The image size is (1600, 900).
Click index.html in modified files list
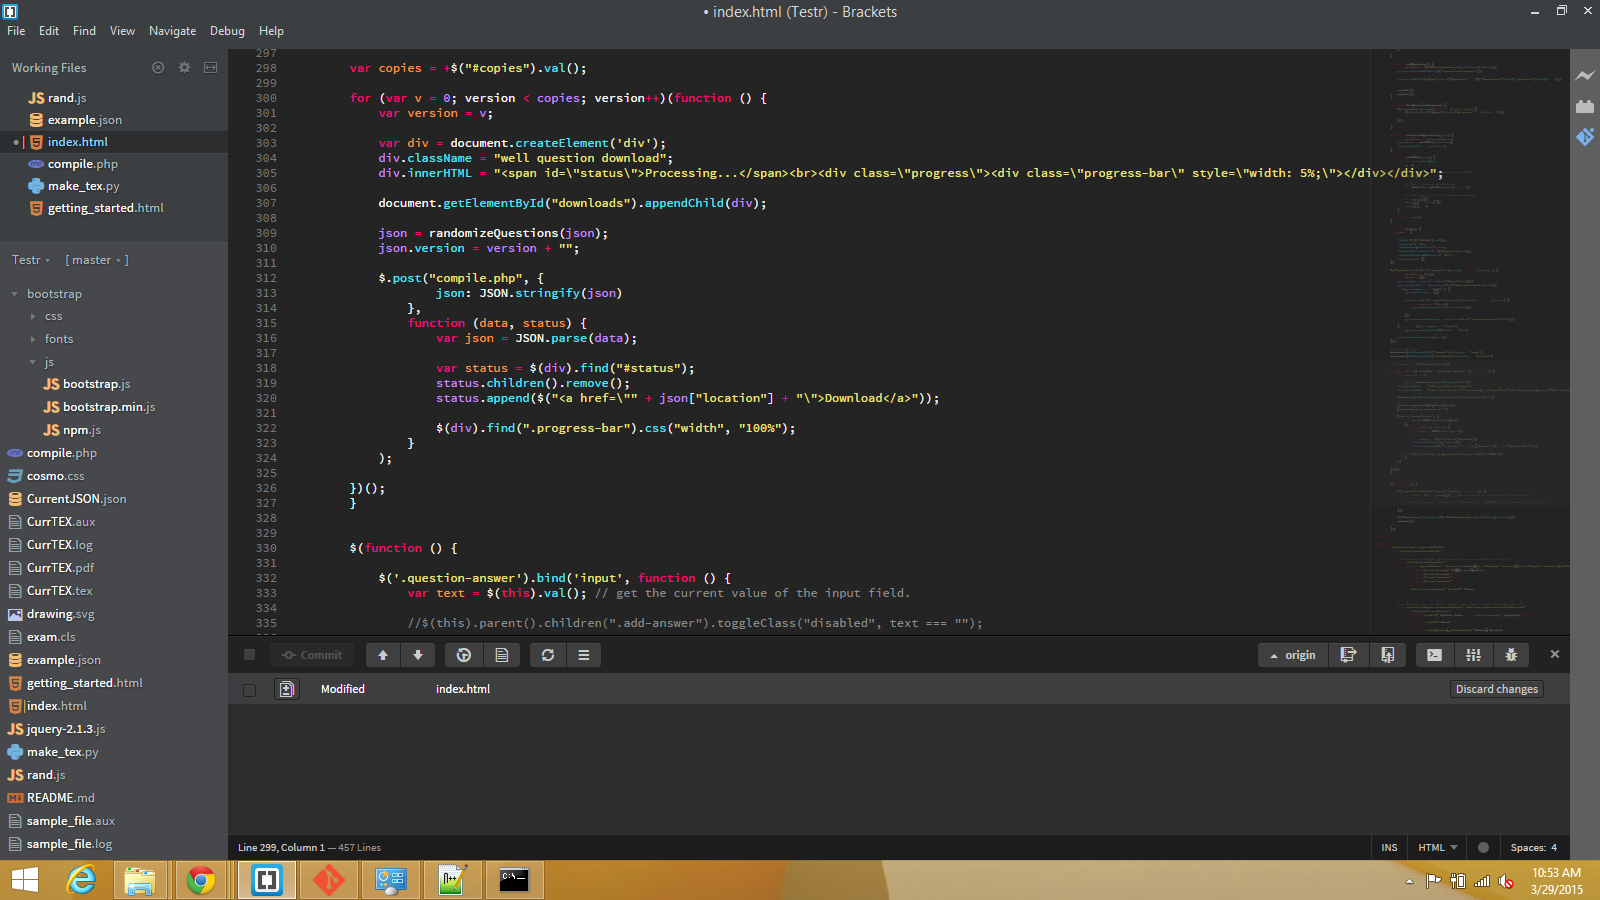(x=463, y=689)
